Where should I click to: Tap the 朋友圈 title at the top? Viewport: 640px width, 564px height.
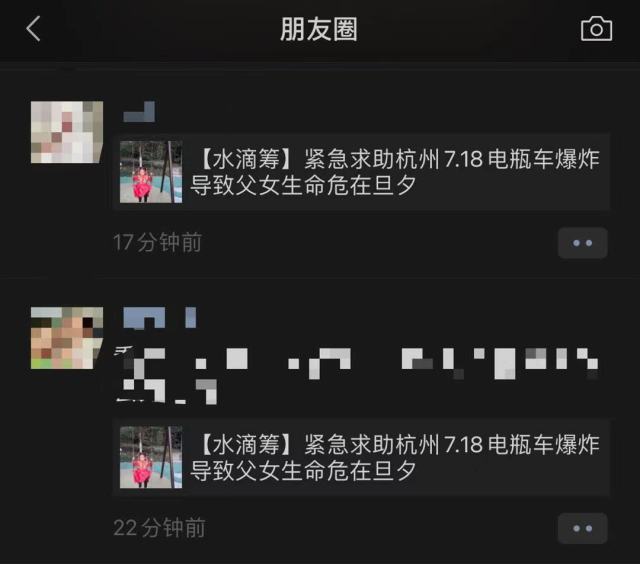(x=319, y=29)
